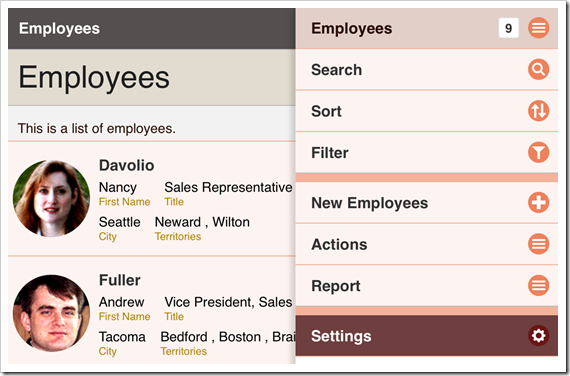
Task: Click the funnel Filter icon
Action: coord(538,152)
